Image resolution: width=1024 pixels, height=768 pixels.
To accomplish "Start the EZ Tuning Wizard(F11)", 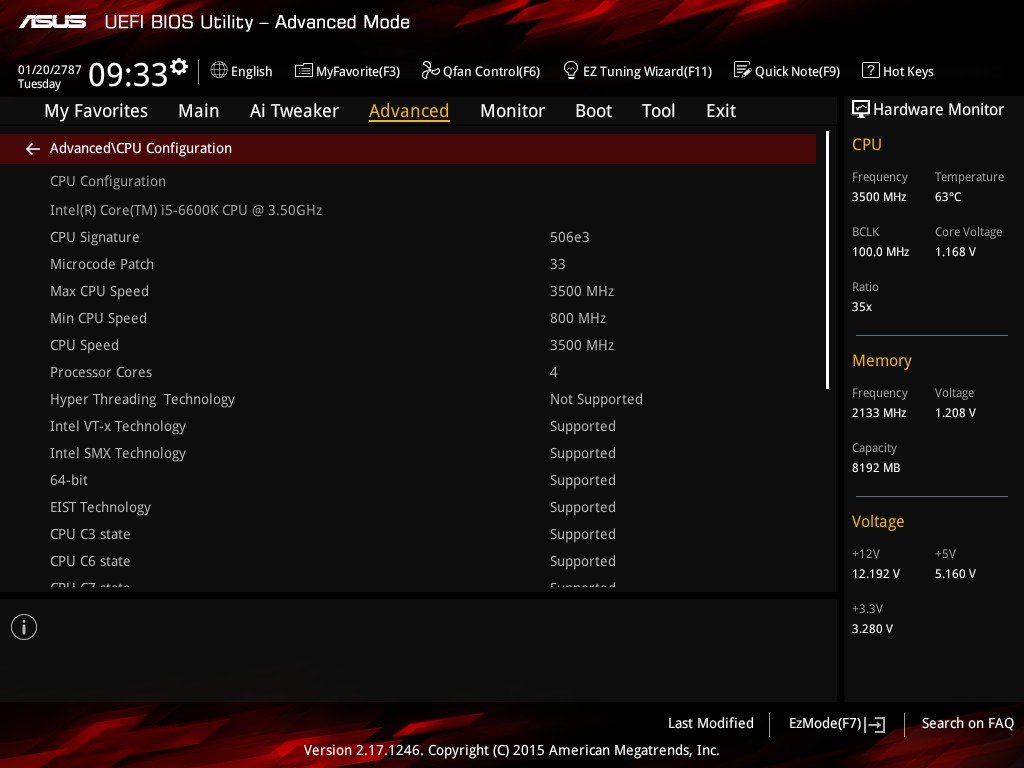I will (637, 71).
